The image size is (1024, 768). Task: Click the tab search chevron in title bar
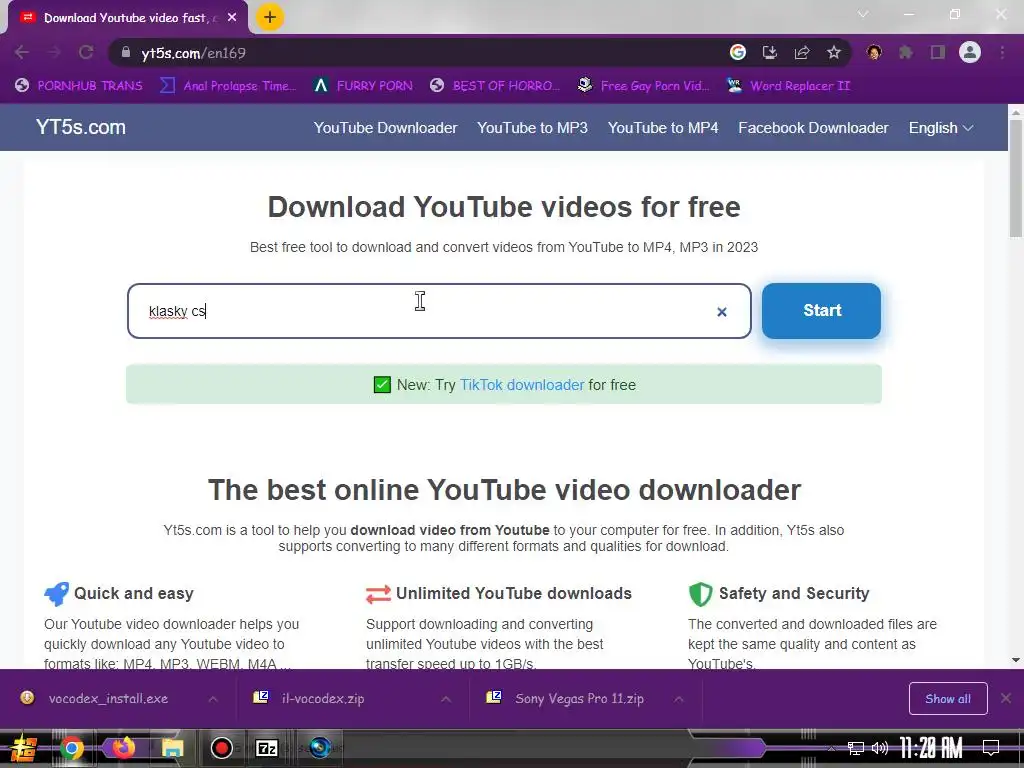coord(863,14)
